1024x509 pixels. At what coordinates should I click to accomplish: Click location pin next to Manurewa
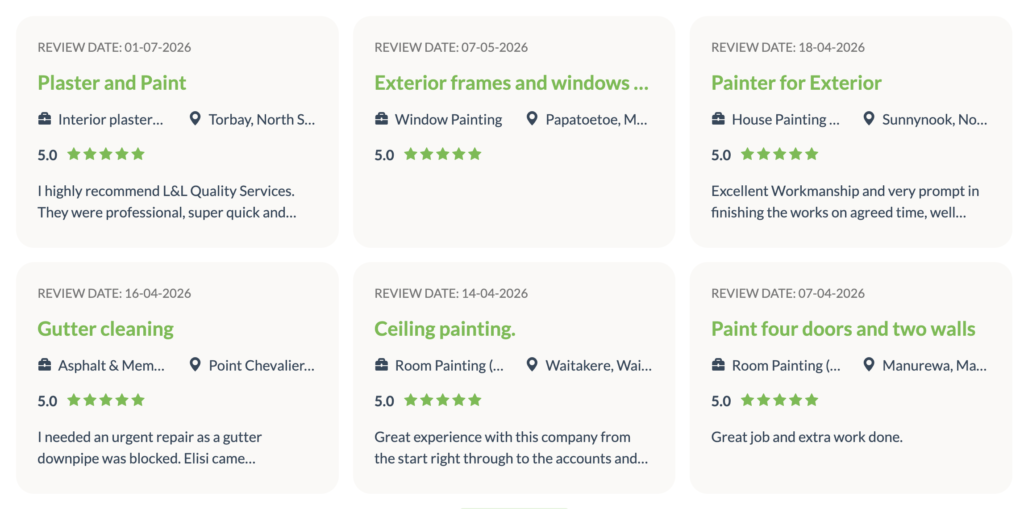868,365
